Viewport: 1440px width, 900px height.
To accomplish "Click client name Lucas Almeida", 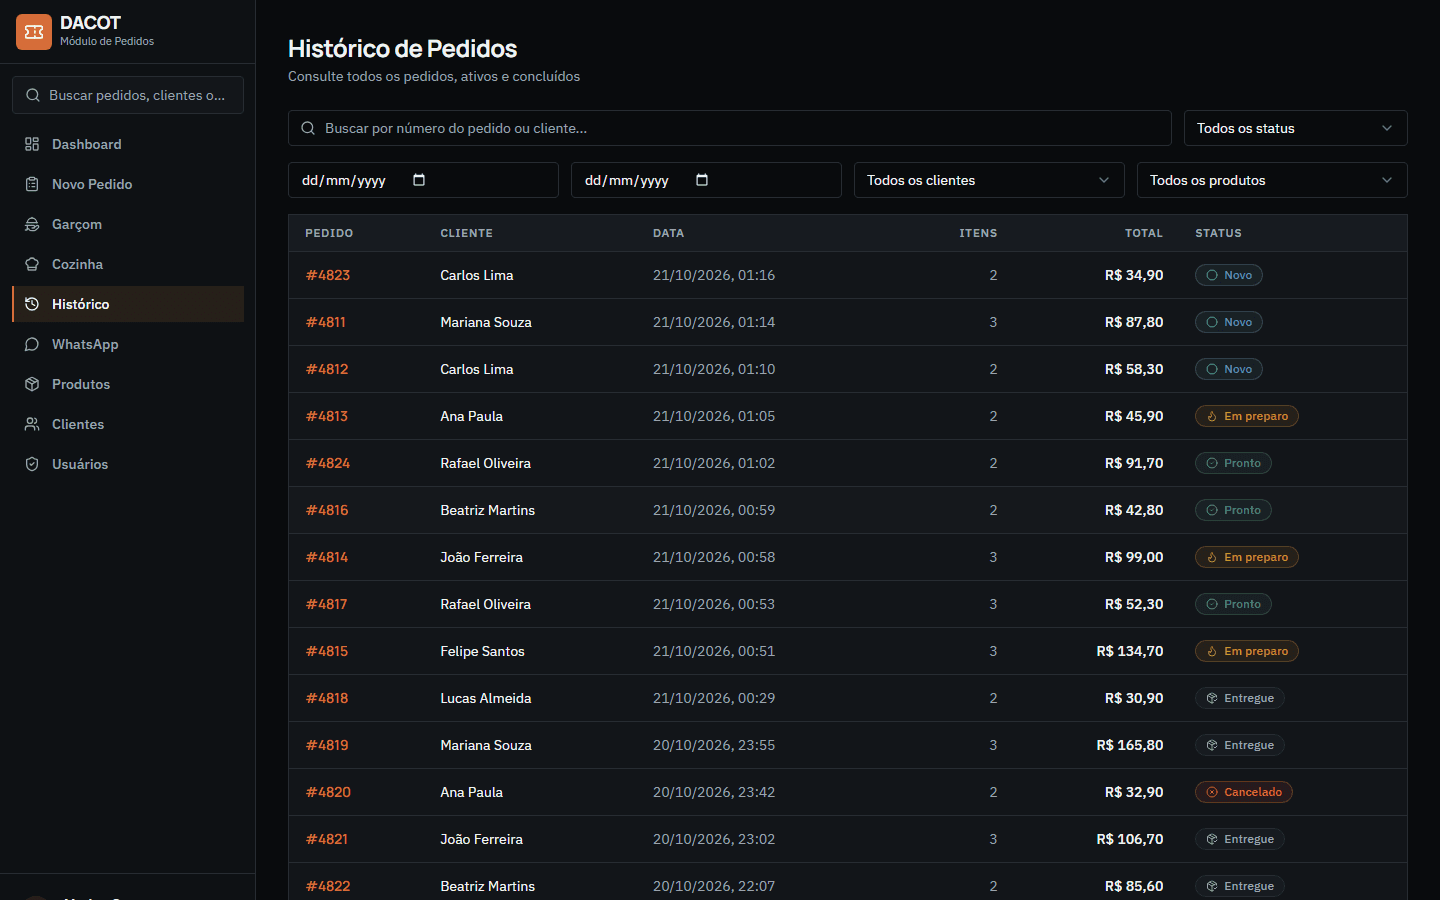I will 486,698.
